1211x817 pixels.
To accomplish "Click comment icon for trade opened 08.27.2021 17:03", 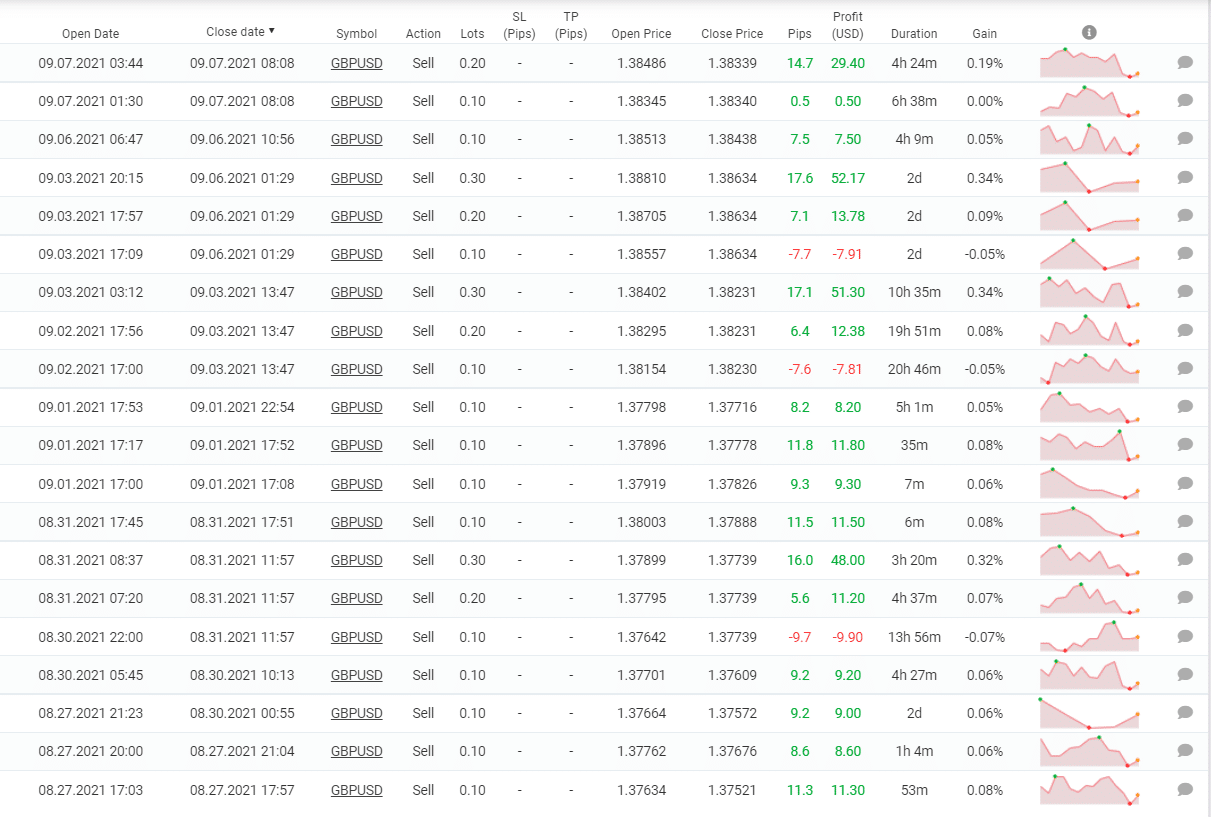I will (x=1185, y=790).
